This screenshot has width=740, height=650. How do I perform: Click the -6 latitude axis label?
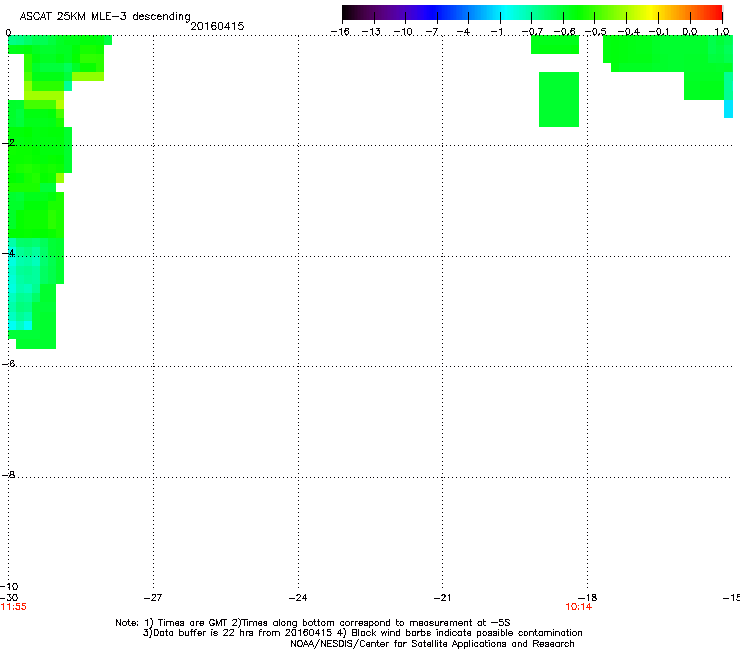click(x=8, y=364)
